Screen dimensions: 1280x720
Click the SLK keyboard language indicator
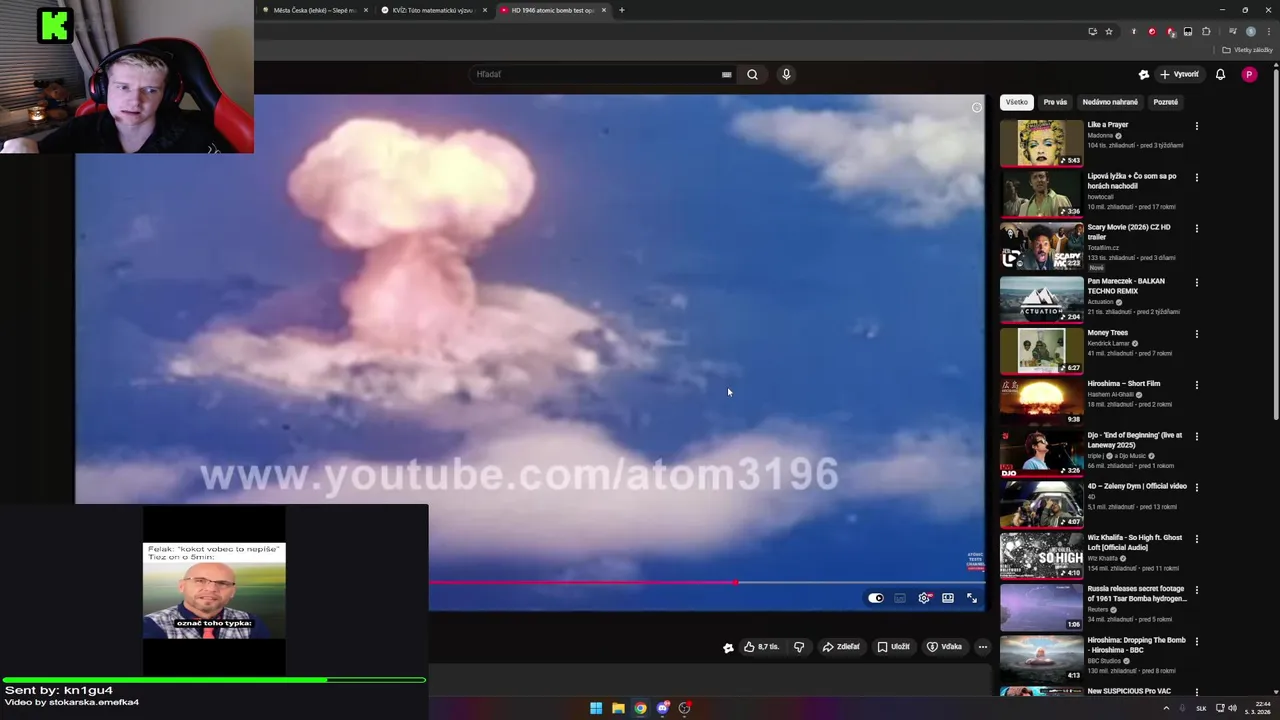point(1201,708)
